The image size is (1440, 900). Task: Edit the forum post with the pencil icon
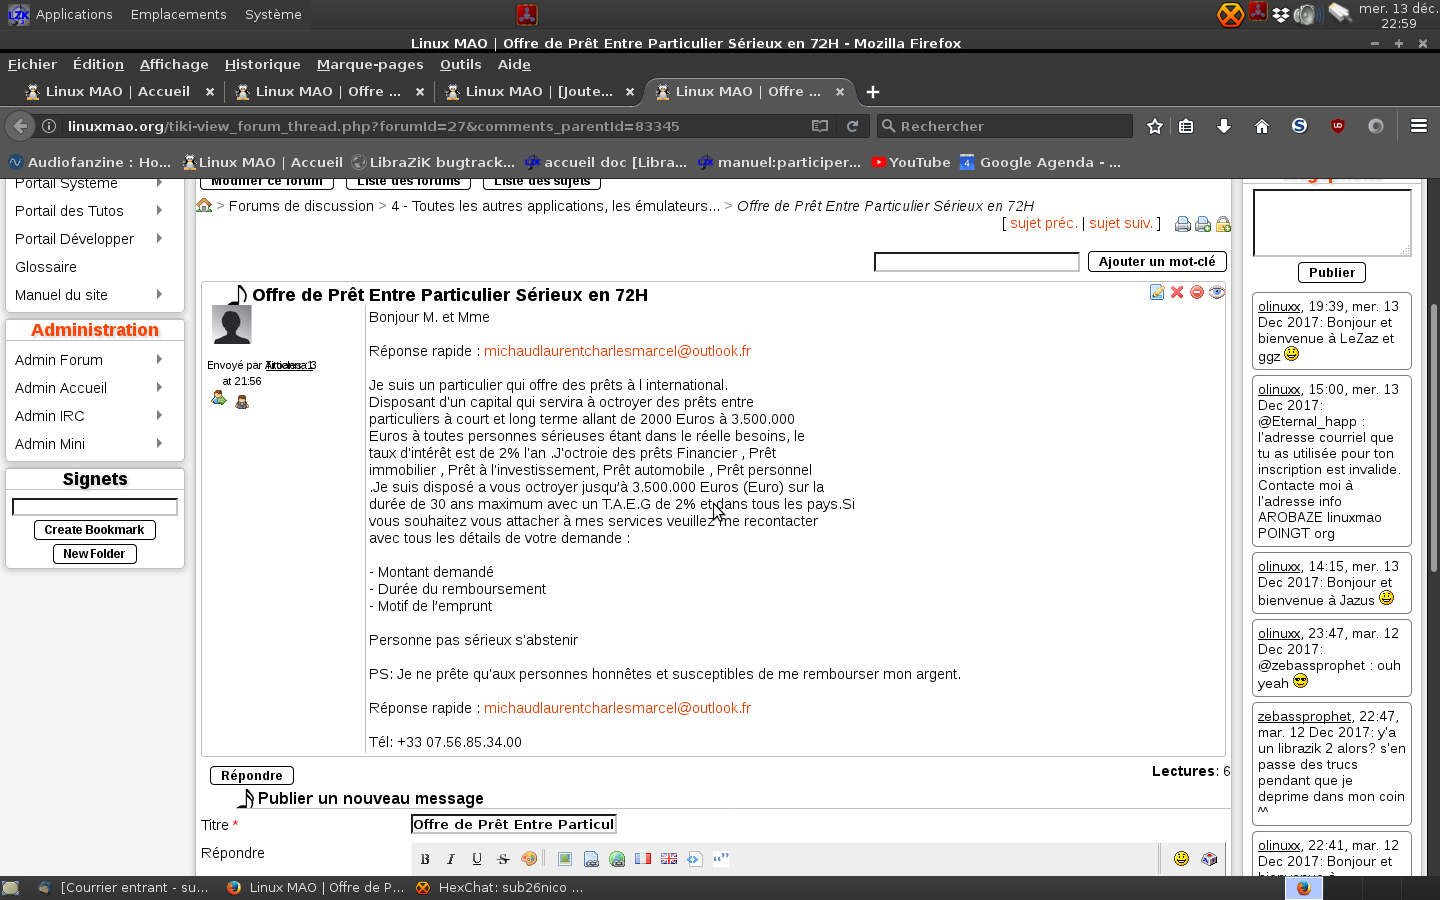1157,292
